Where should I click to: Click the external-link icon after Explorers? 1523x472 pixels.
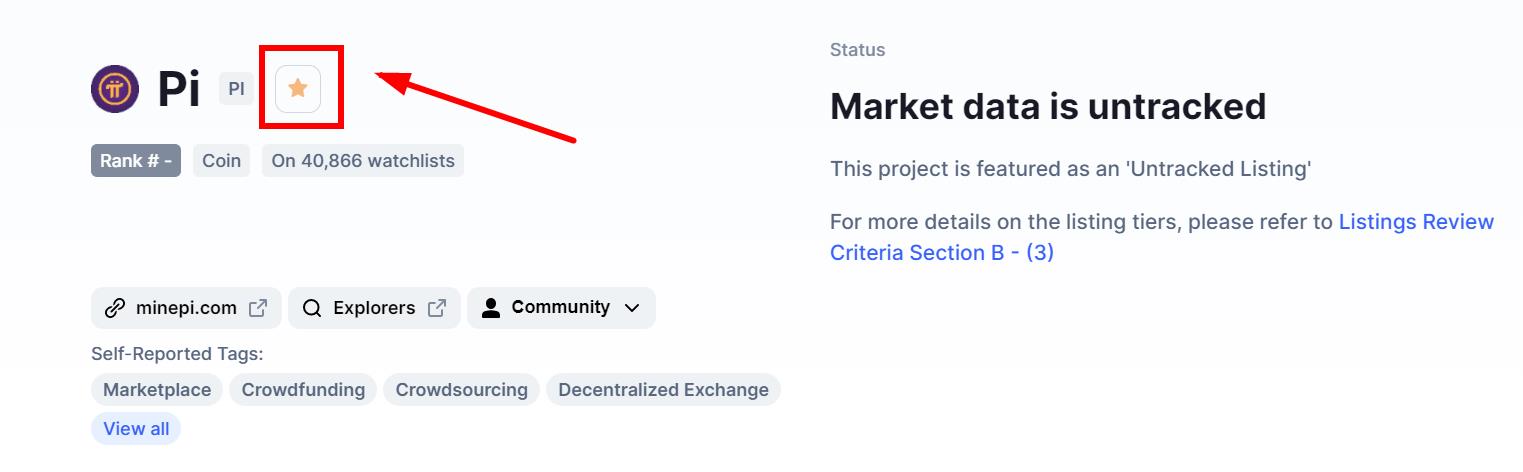click(x=437, y=308)
